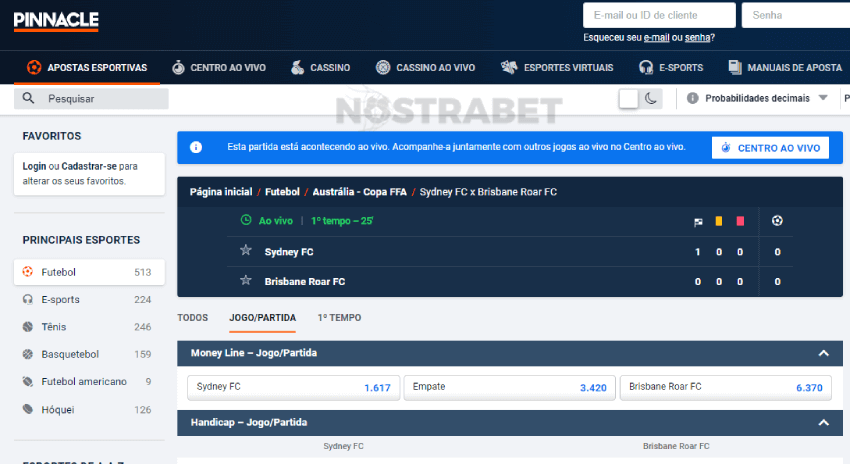Select Basquetebol in Principais Esportes
850x464 pixels.
tap(89, 354)
